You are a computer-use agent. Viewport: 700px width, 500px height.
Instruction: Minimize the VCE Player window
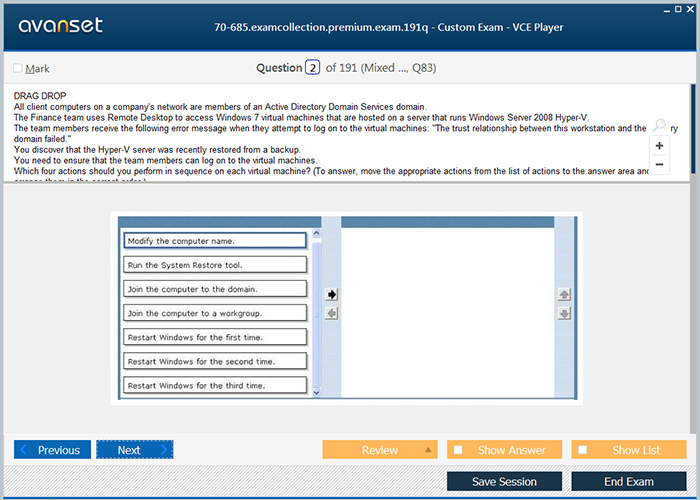pyautogui.click(x=667, y=10)
